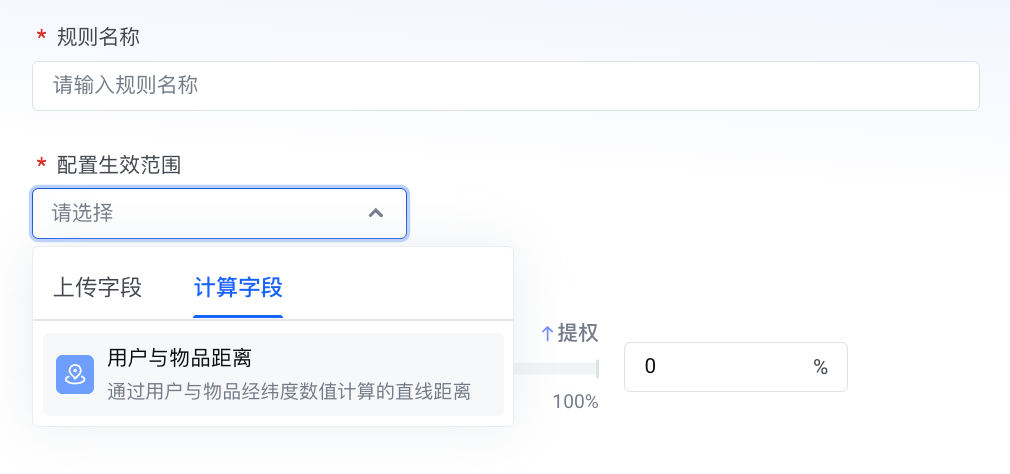
Task: Switch to the 上传字段 tab
Action: click(97, 288)
